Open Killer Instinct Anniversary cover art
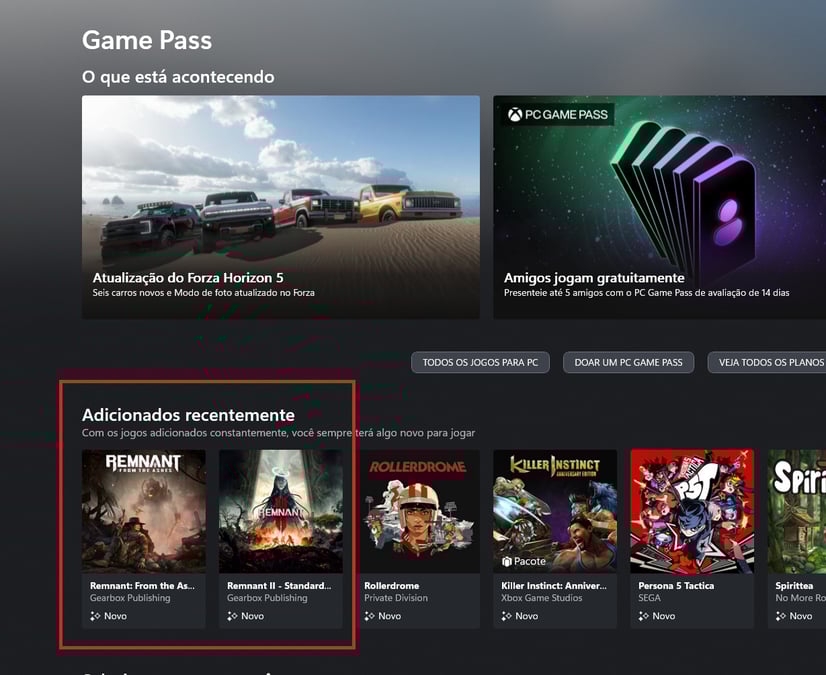The image size is (826, 675). click(x=555, y=511)
